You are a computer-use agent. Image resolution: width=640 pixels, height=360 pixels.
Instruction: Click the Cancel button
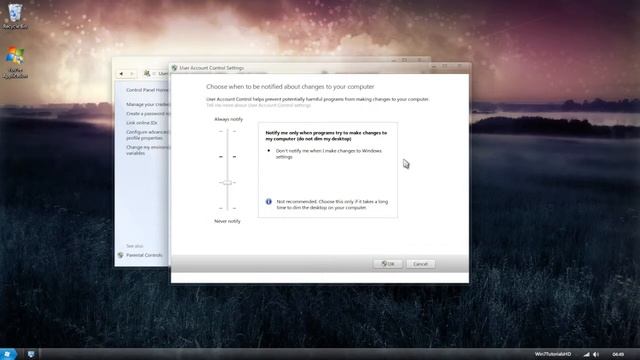click(x=420, y=264)
